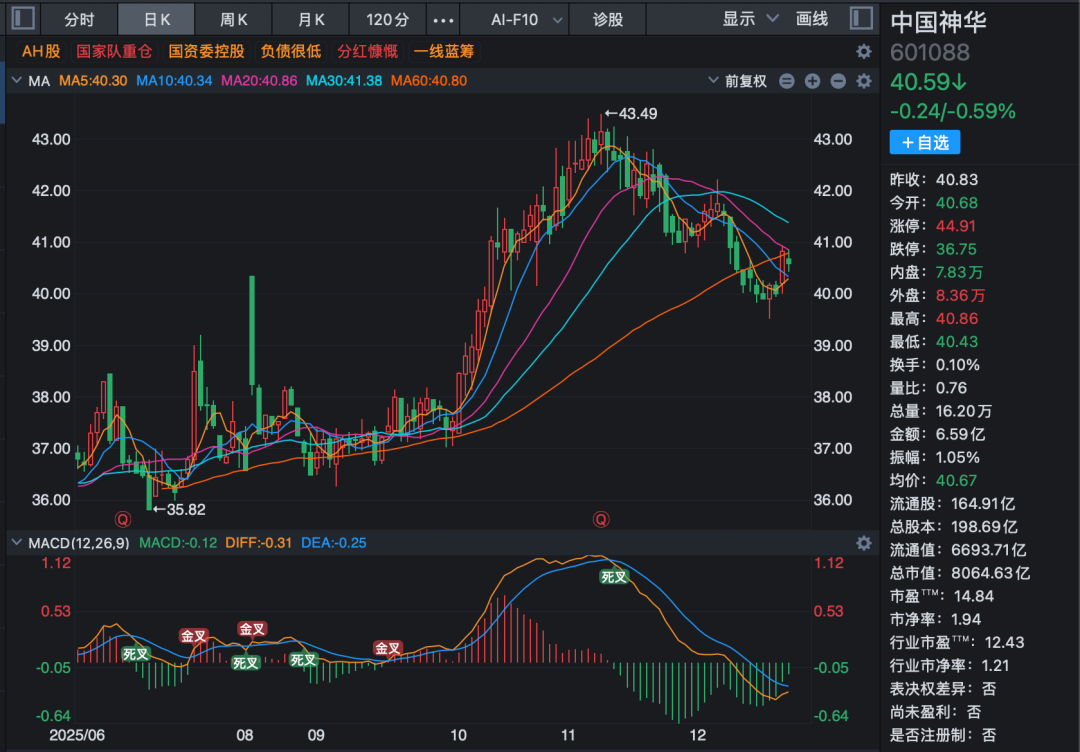Toggle the left sidebar panel icon

pos(24,18)
